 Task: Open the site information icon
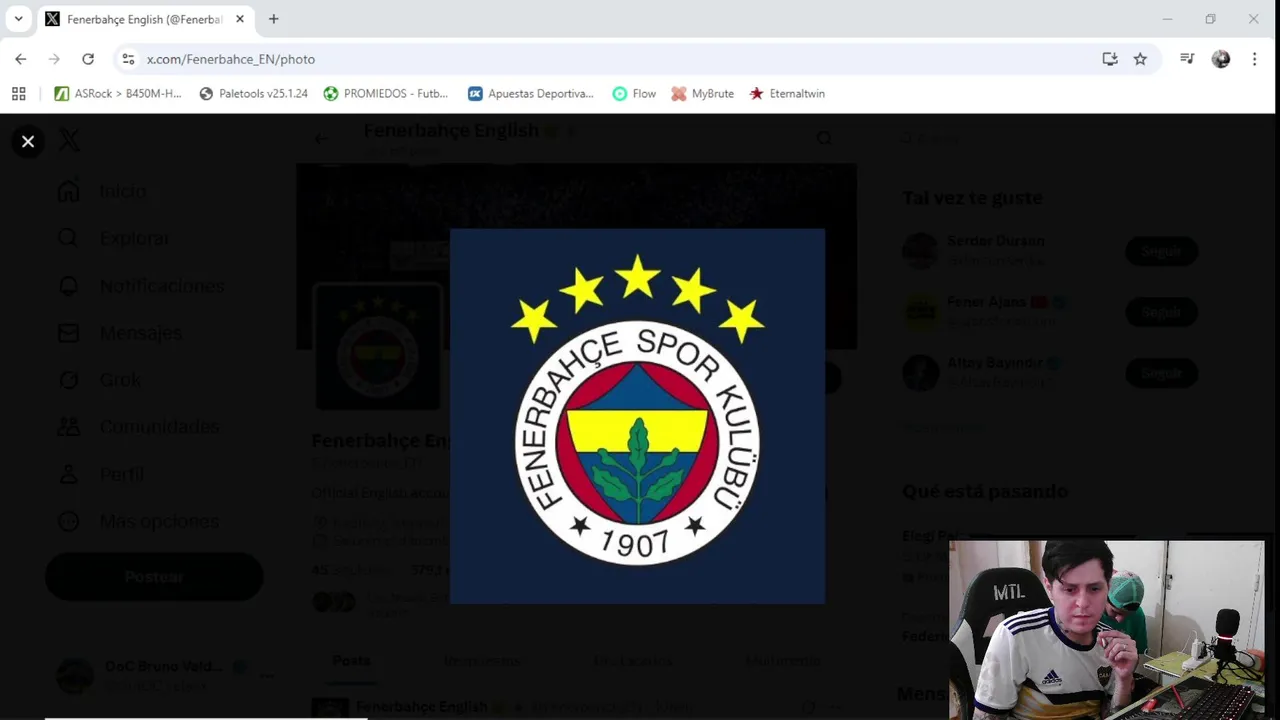pyautogui.click(x=128, y=59)
